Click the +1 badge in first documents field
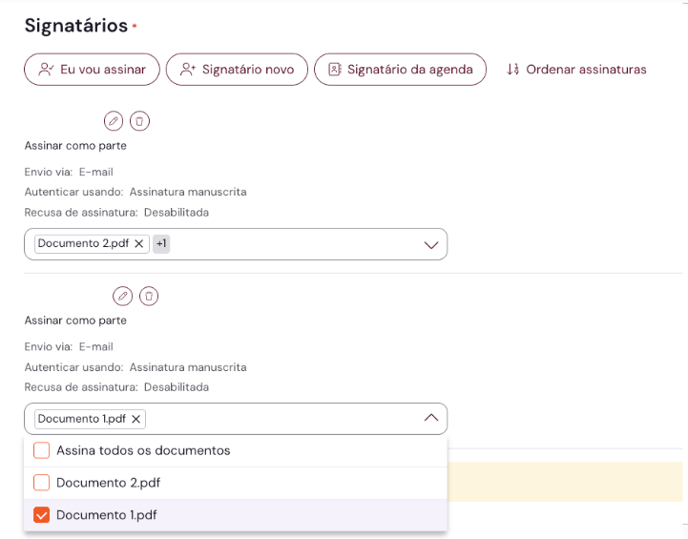 coord(161,244)
